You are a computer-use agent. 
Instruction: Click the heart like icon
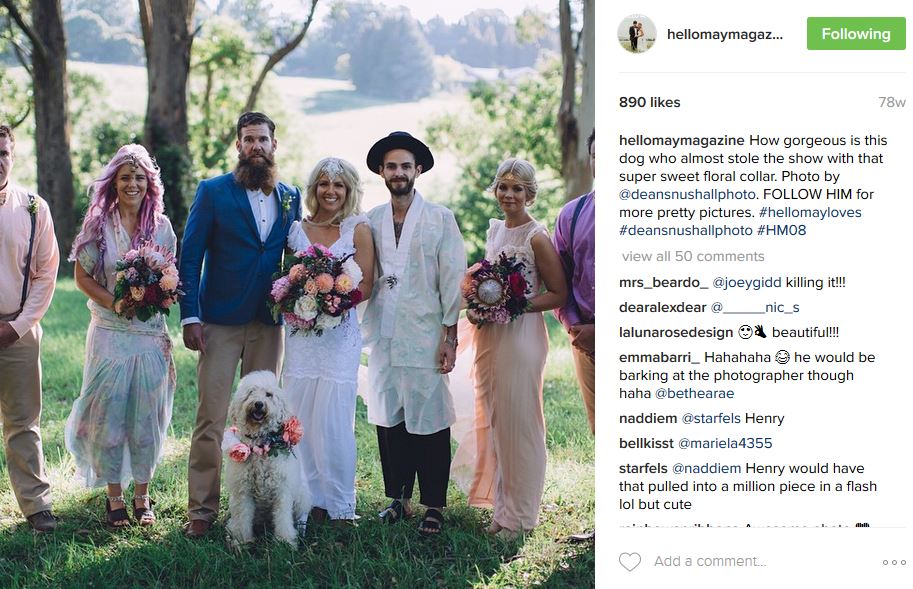coord(629,562)
